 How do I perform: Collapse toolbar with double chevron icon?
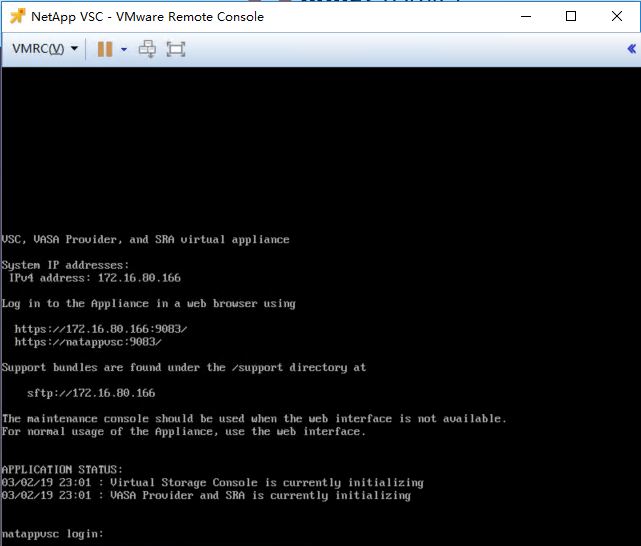tap(632, 49)
